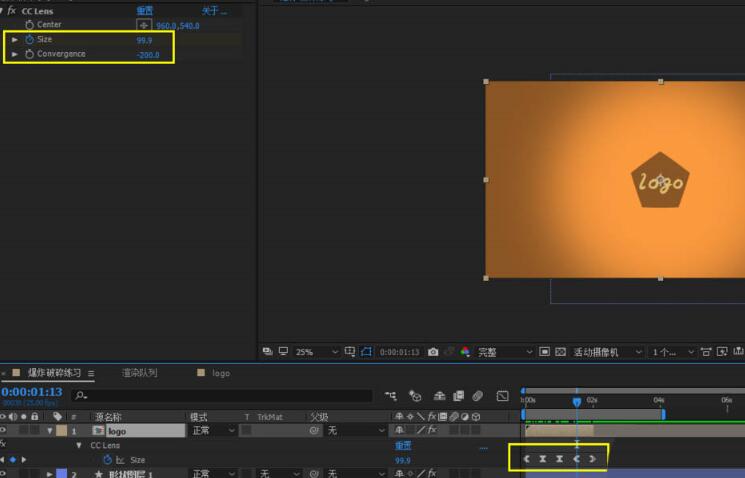Open the logo layer parent 无 dropdown
The height and width of the screenshot is (478, 745).
click(354, 431)
